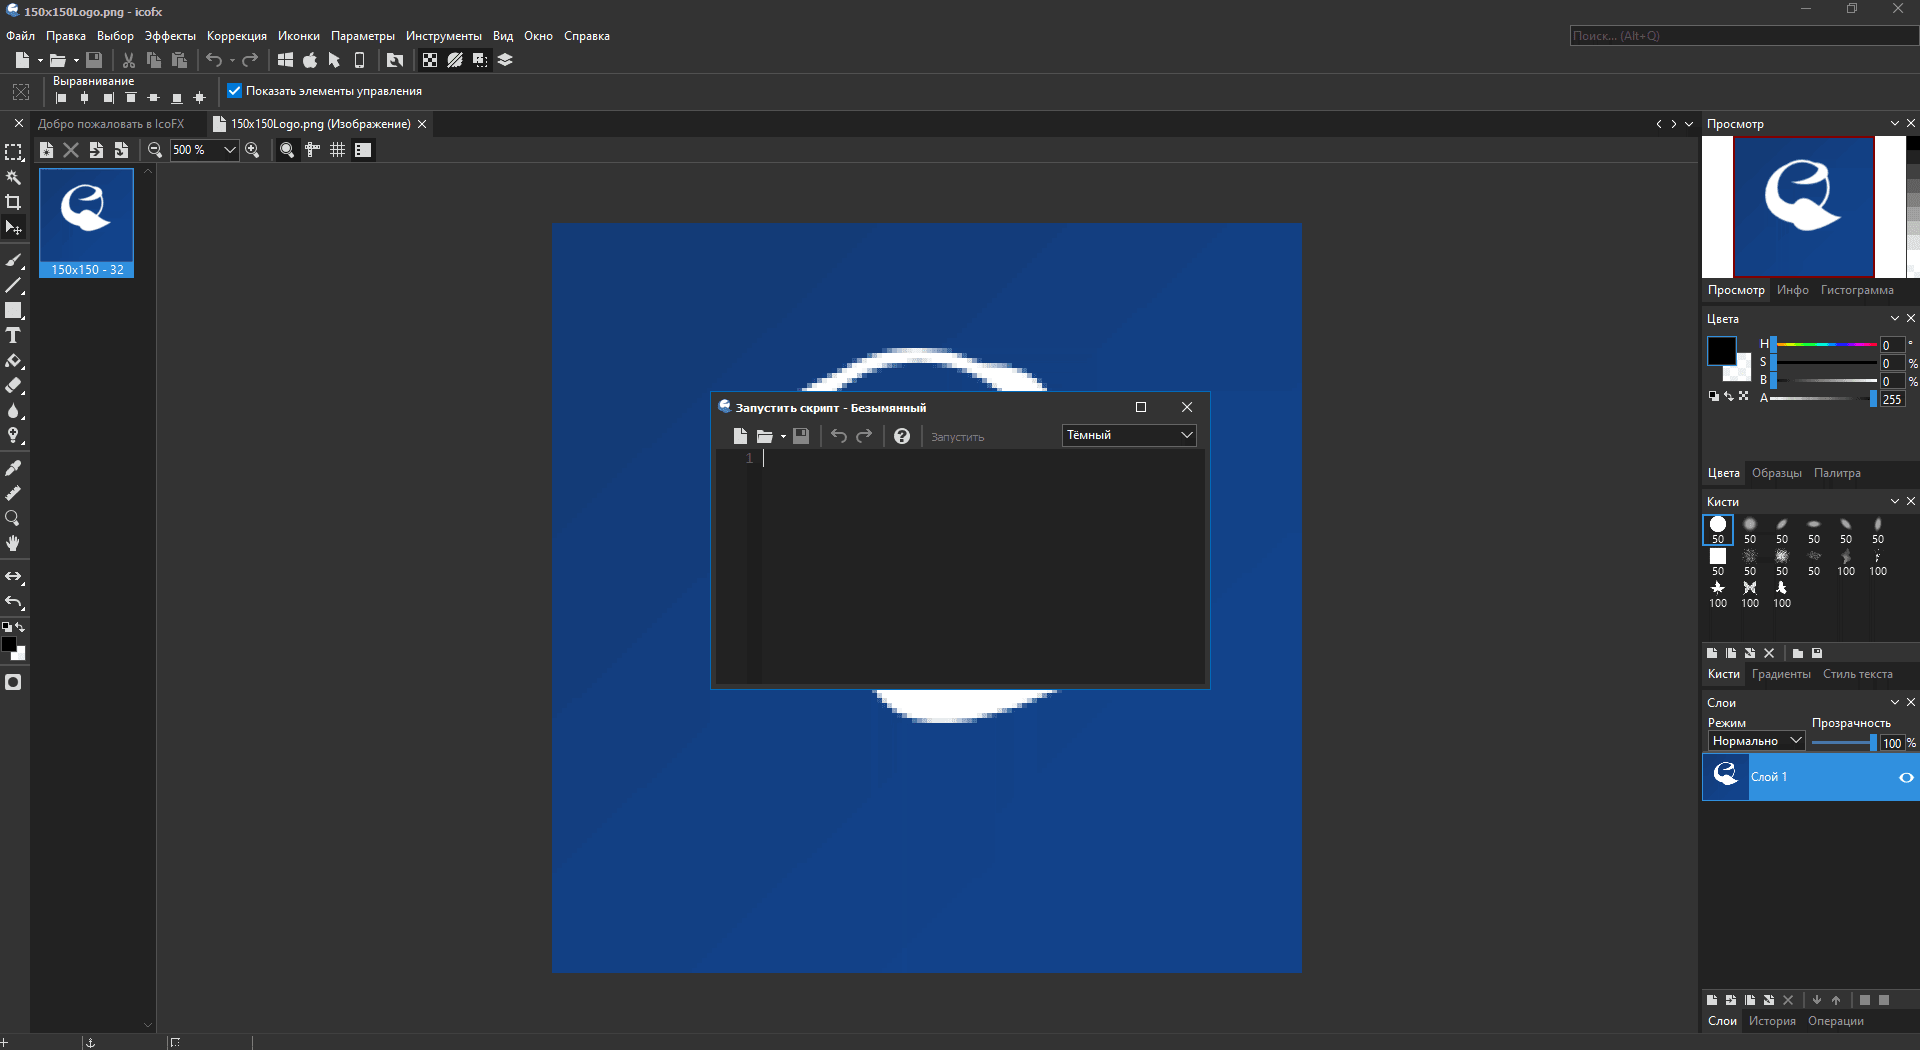Toggle the grid display button
The width and height of the screenshot is (1920, 1050).
tap(338, 150)
